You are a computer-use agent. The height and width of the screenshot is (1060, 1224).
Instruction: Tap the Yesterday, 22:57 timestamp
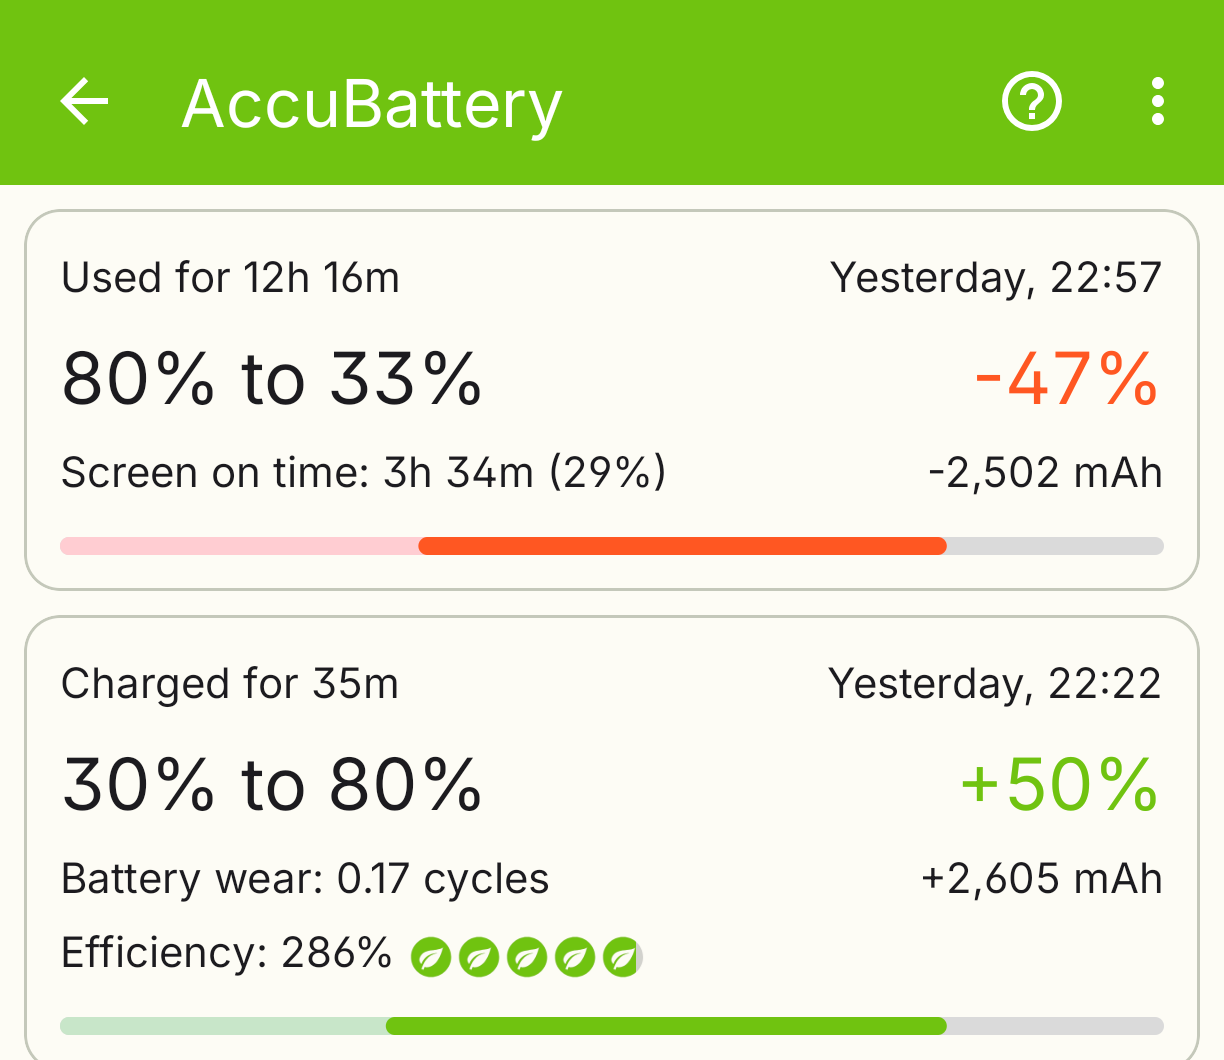pyautogui.click(x=995, y=278)
